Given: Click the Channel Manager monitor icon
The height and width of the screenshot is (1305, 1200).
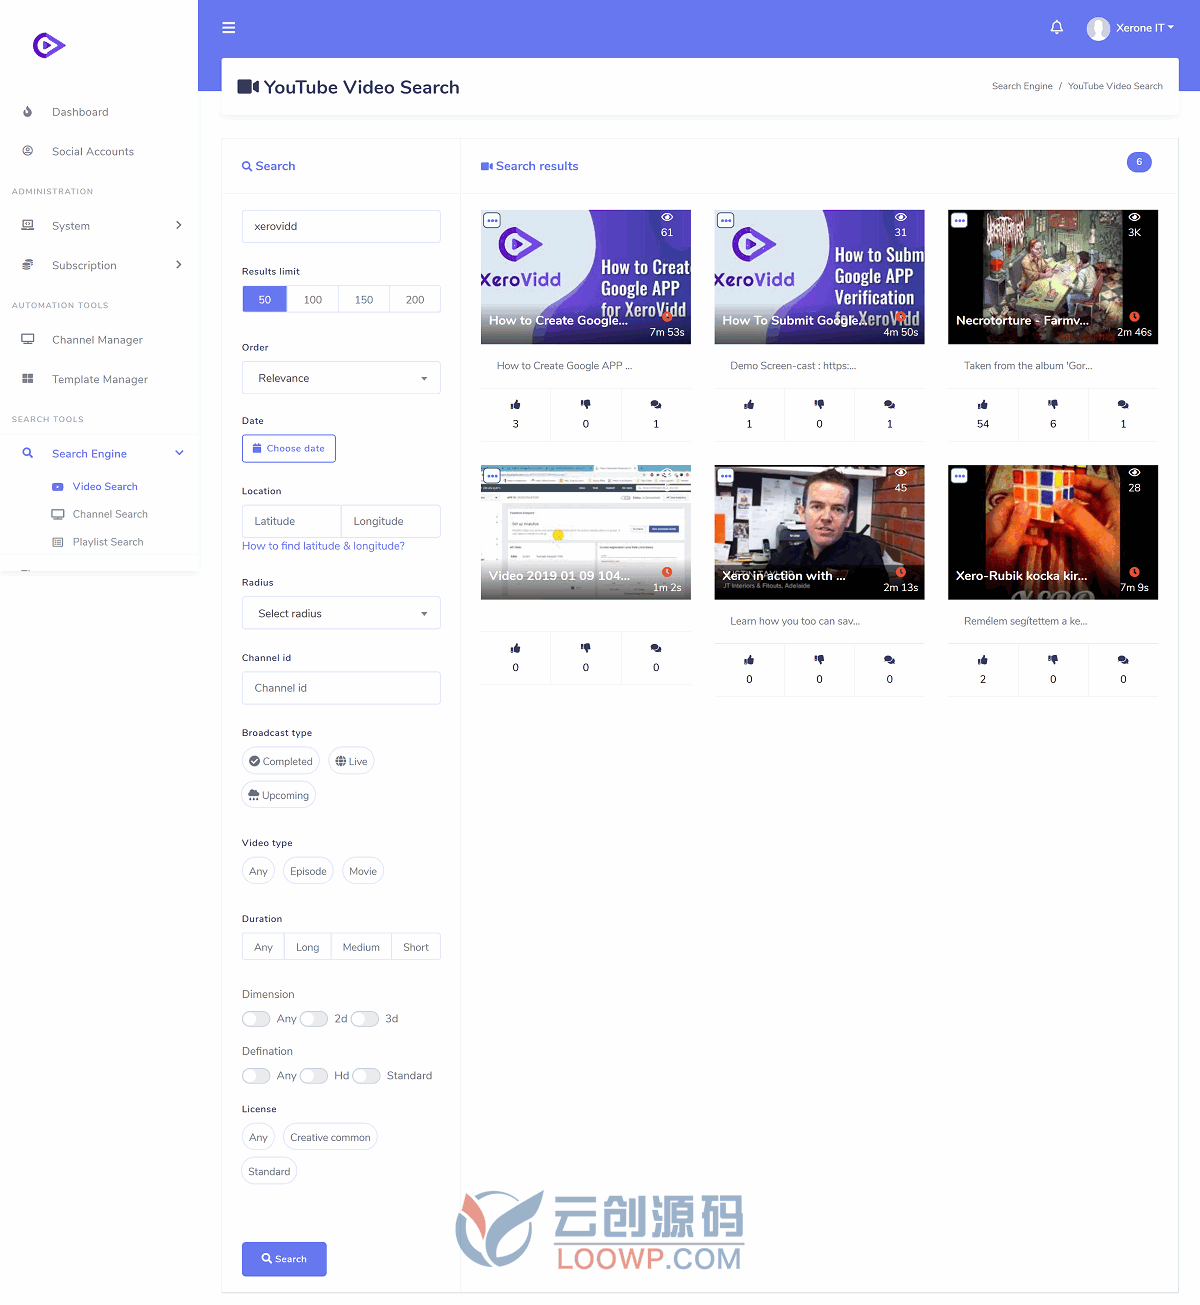Looking at the screenshot, I should pos(28,339).
